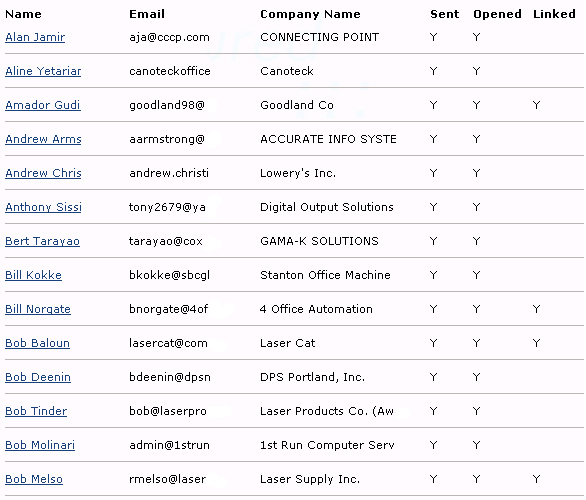The image size is (586, 500).
Task: Select the Andrew Chris link
Action: pos(43,173)
